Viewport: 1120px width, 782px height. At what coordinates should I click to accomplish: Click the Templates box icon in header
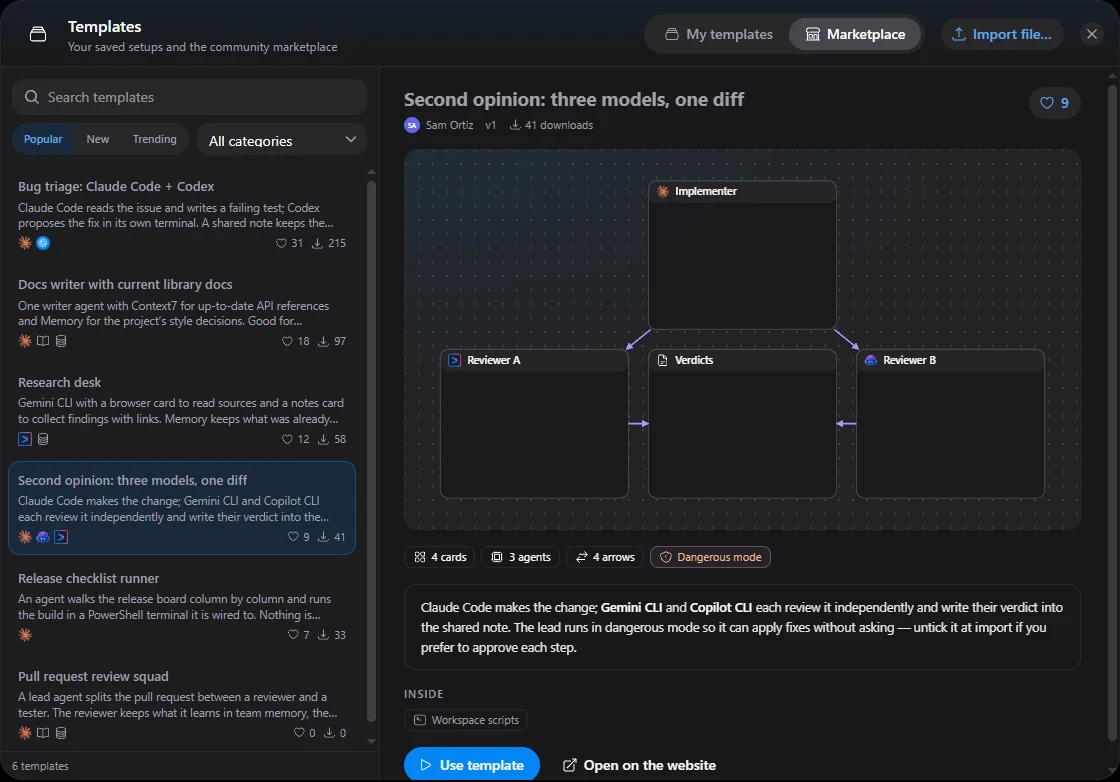(x=38, y=34)
